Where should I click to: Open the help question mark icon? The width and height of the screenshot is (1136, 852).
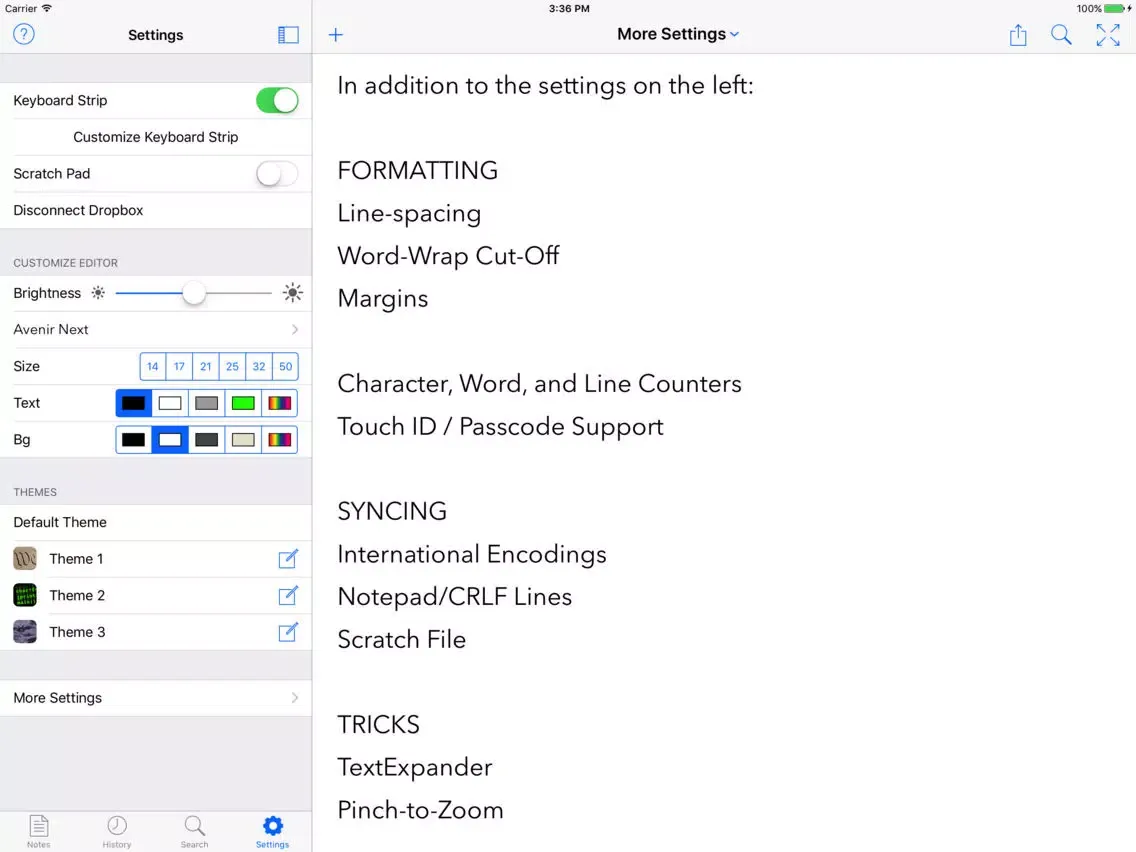click(24, 34)
